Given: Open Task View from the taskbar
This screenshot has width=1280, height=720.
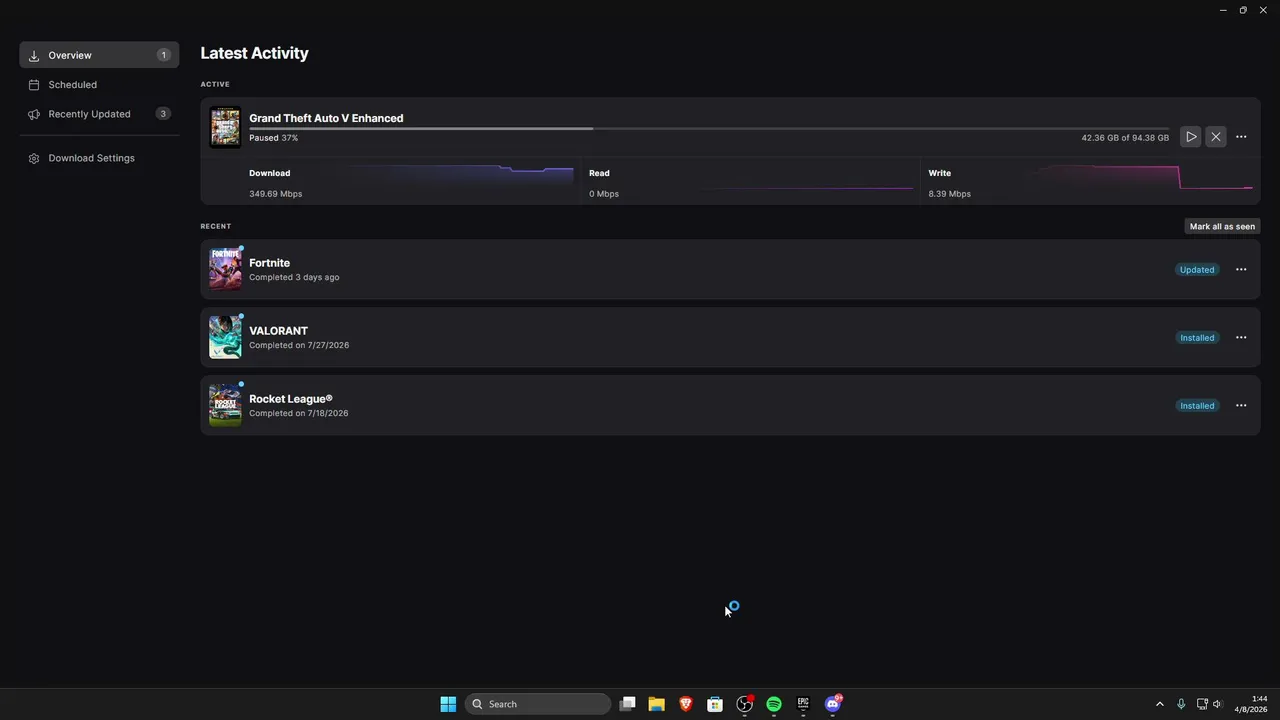Looking at the screenshot, I should click(x=627, y=704).
